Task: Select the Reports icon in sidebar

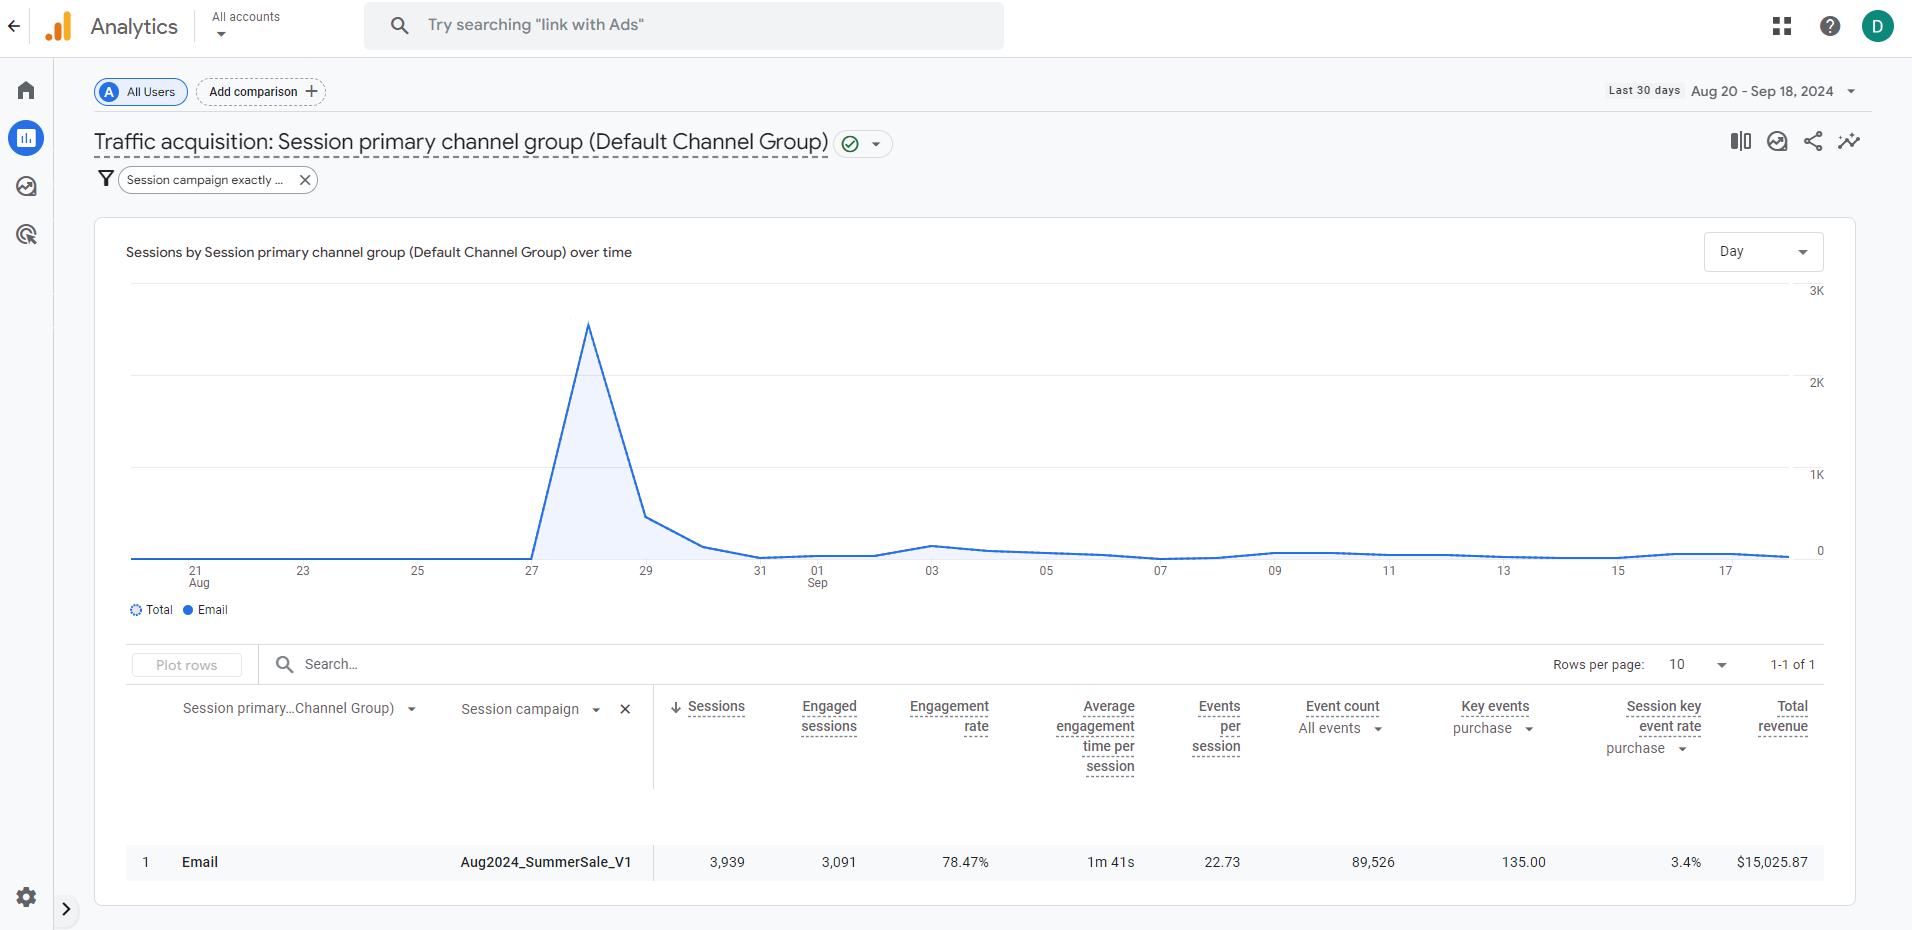Action: pyautogui.click(x=26, y=138)
